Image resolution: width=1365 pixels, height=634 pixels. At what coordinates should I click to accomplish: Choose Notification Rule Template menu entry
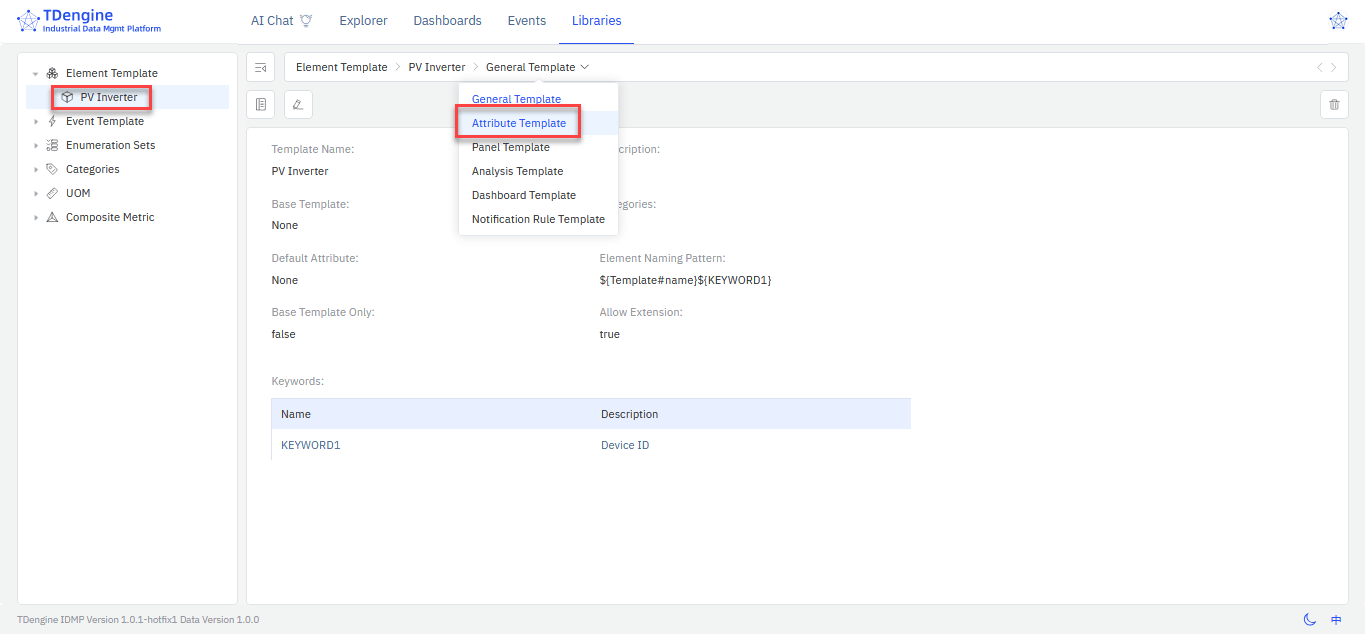point(538,219)
